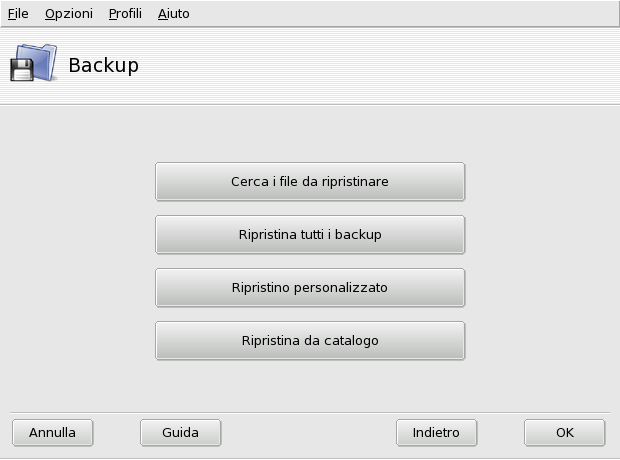Image resolution: width=620 pixels, height=460 pixels.
Task: Restore all backups with the second button
Action: 310,235
